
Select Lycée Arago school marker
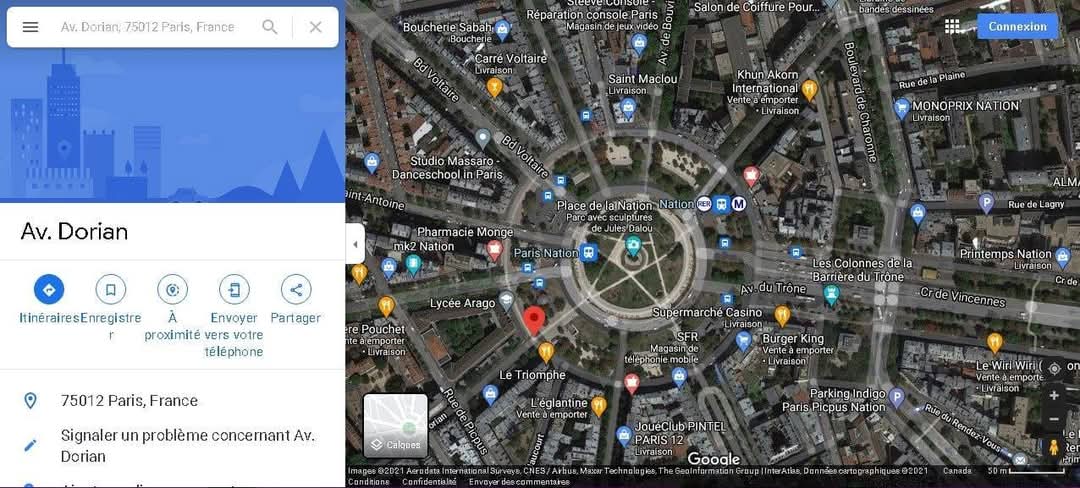click(506, 299)
